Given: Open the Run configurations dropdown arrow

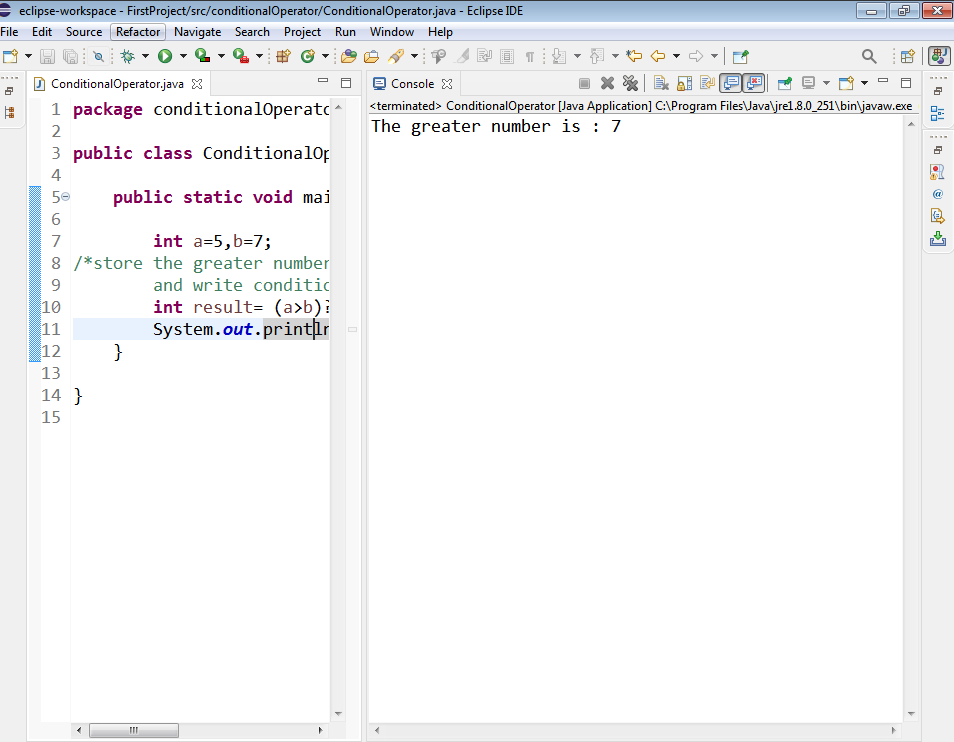Looking at the screenshot, I should click(183, 57).
